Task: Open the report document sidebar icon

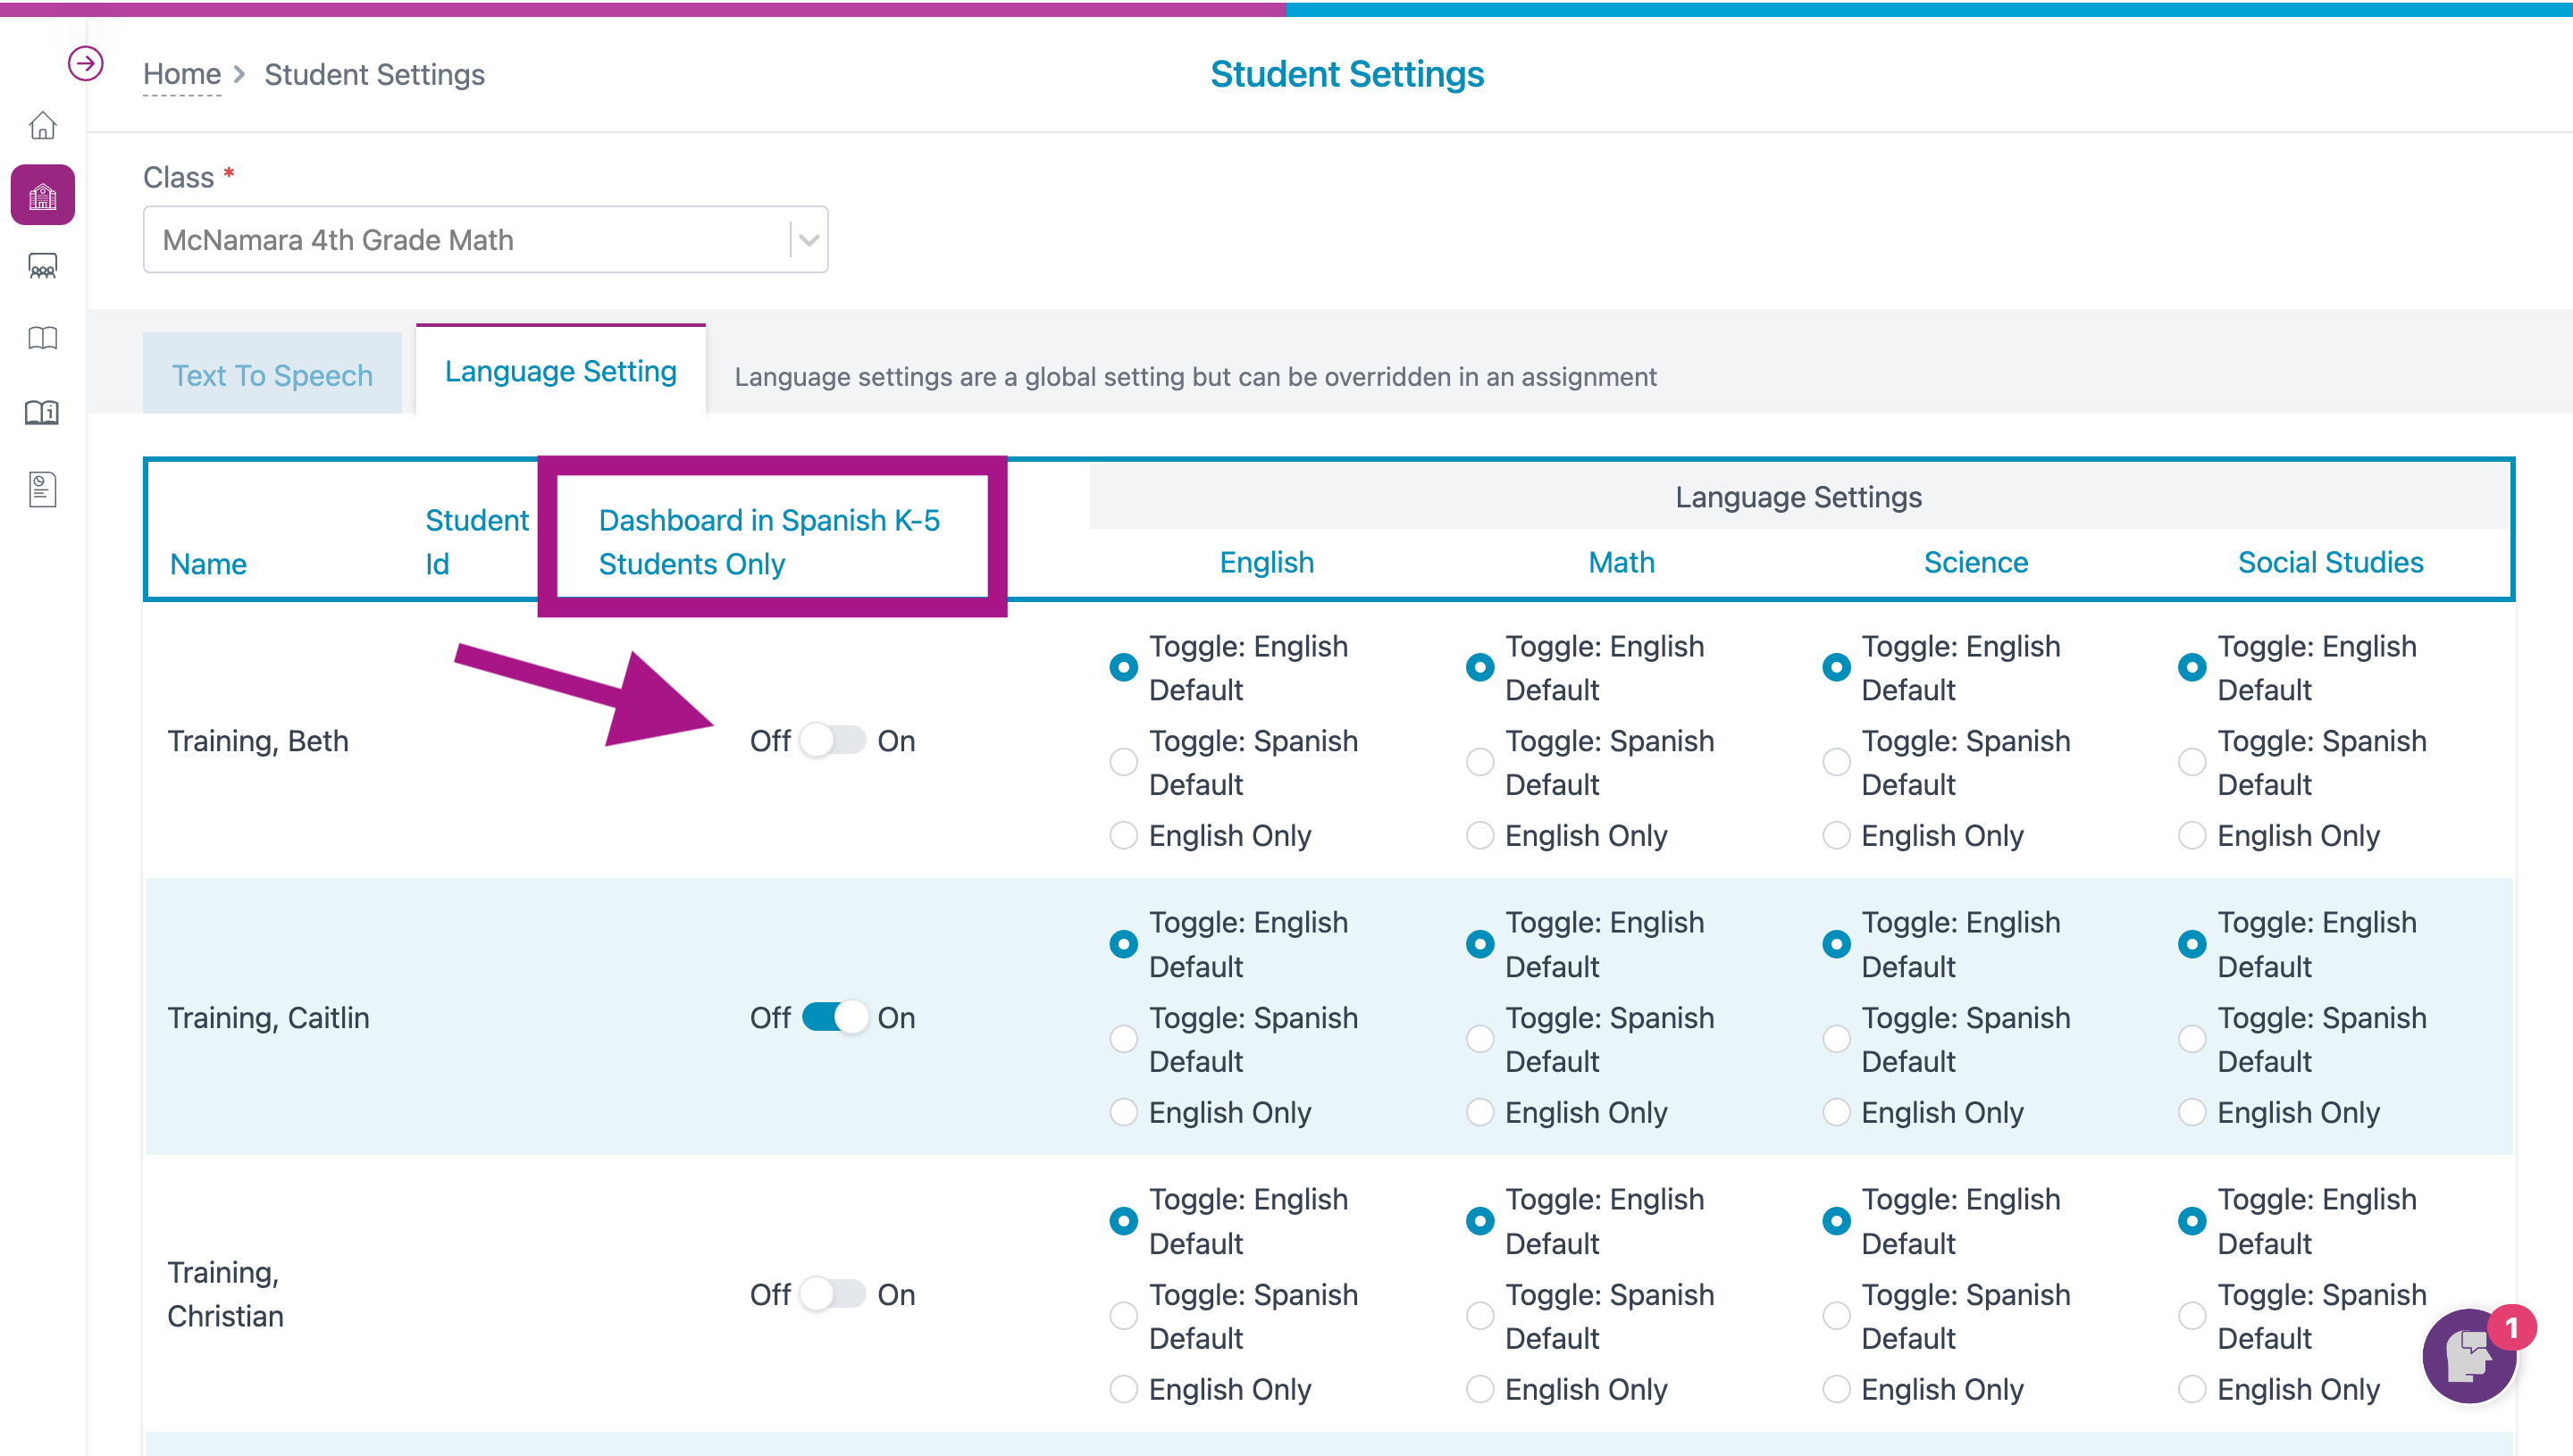Action: pyautogui.click(x=42, y=489)
